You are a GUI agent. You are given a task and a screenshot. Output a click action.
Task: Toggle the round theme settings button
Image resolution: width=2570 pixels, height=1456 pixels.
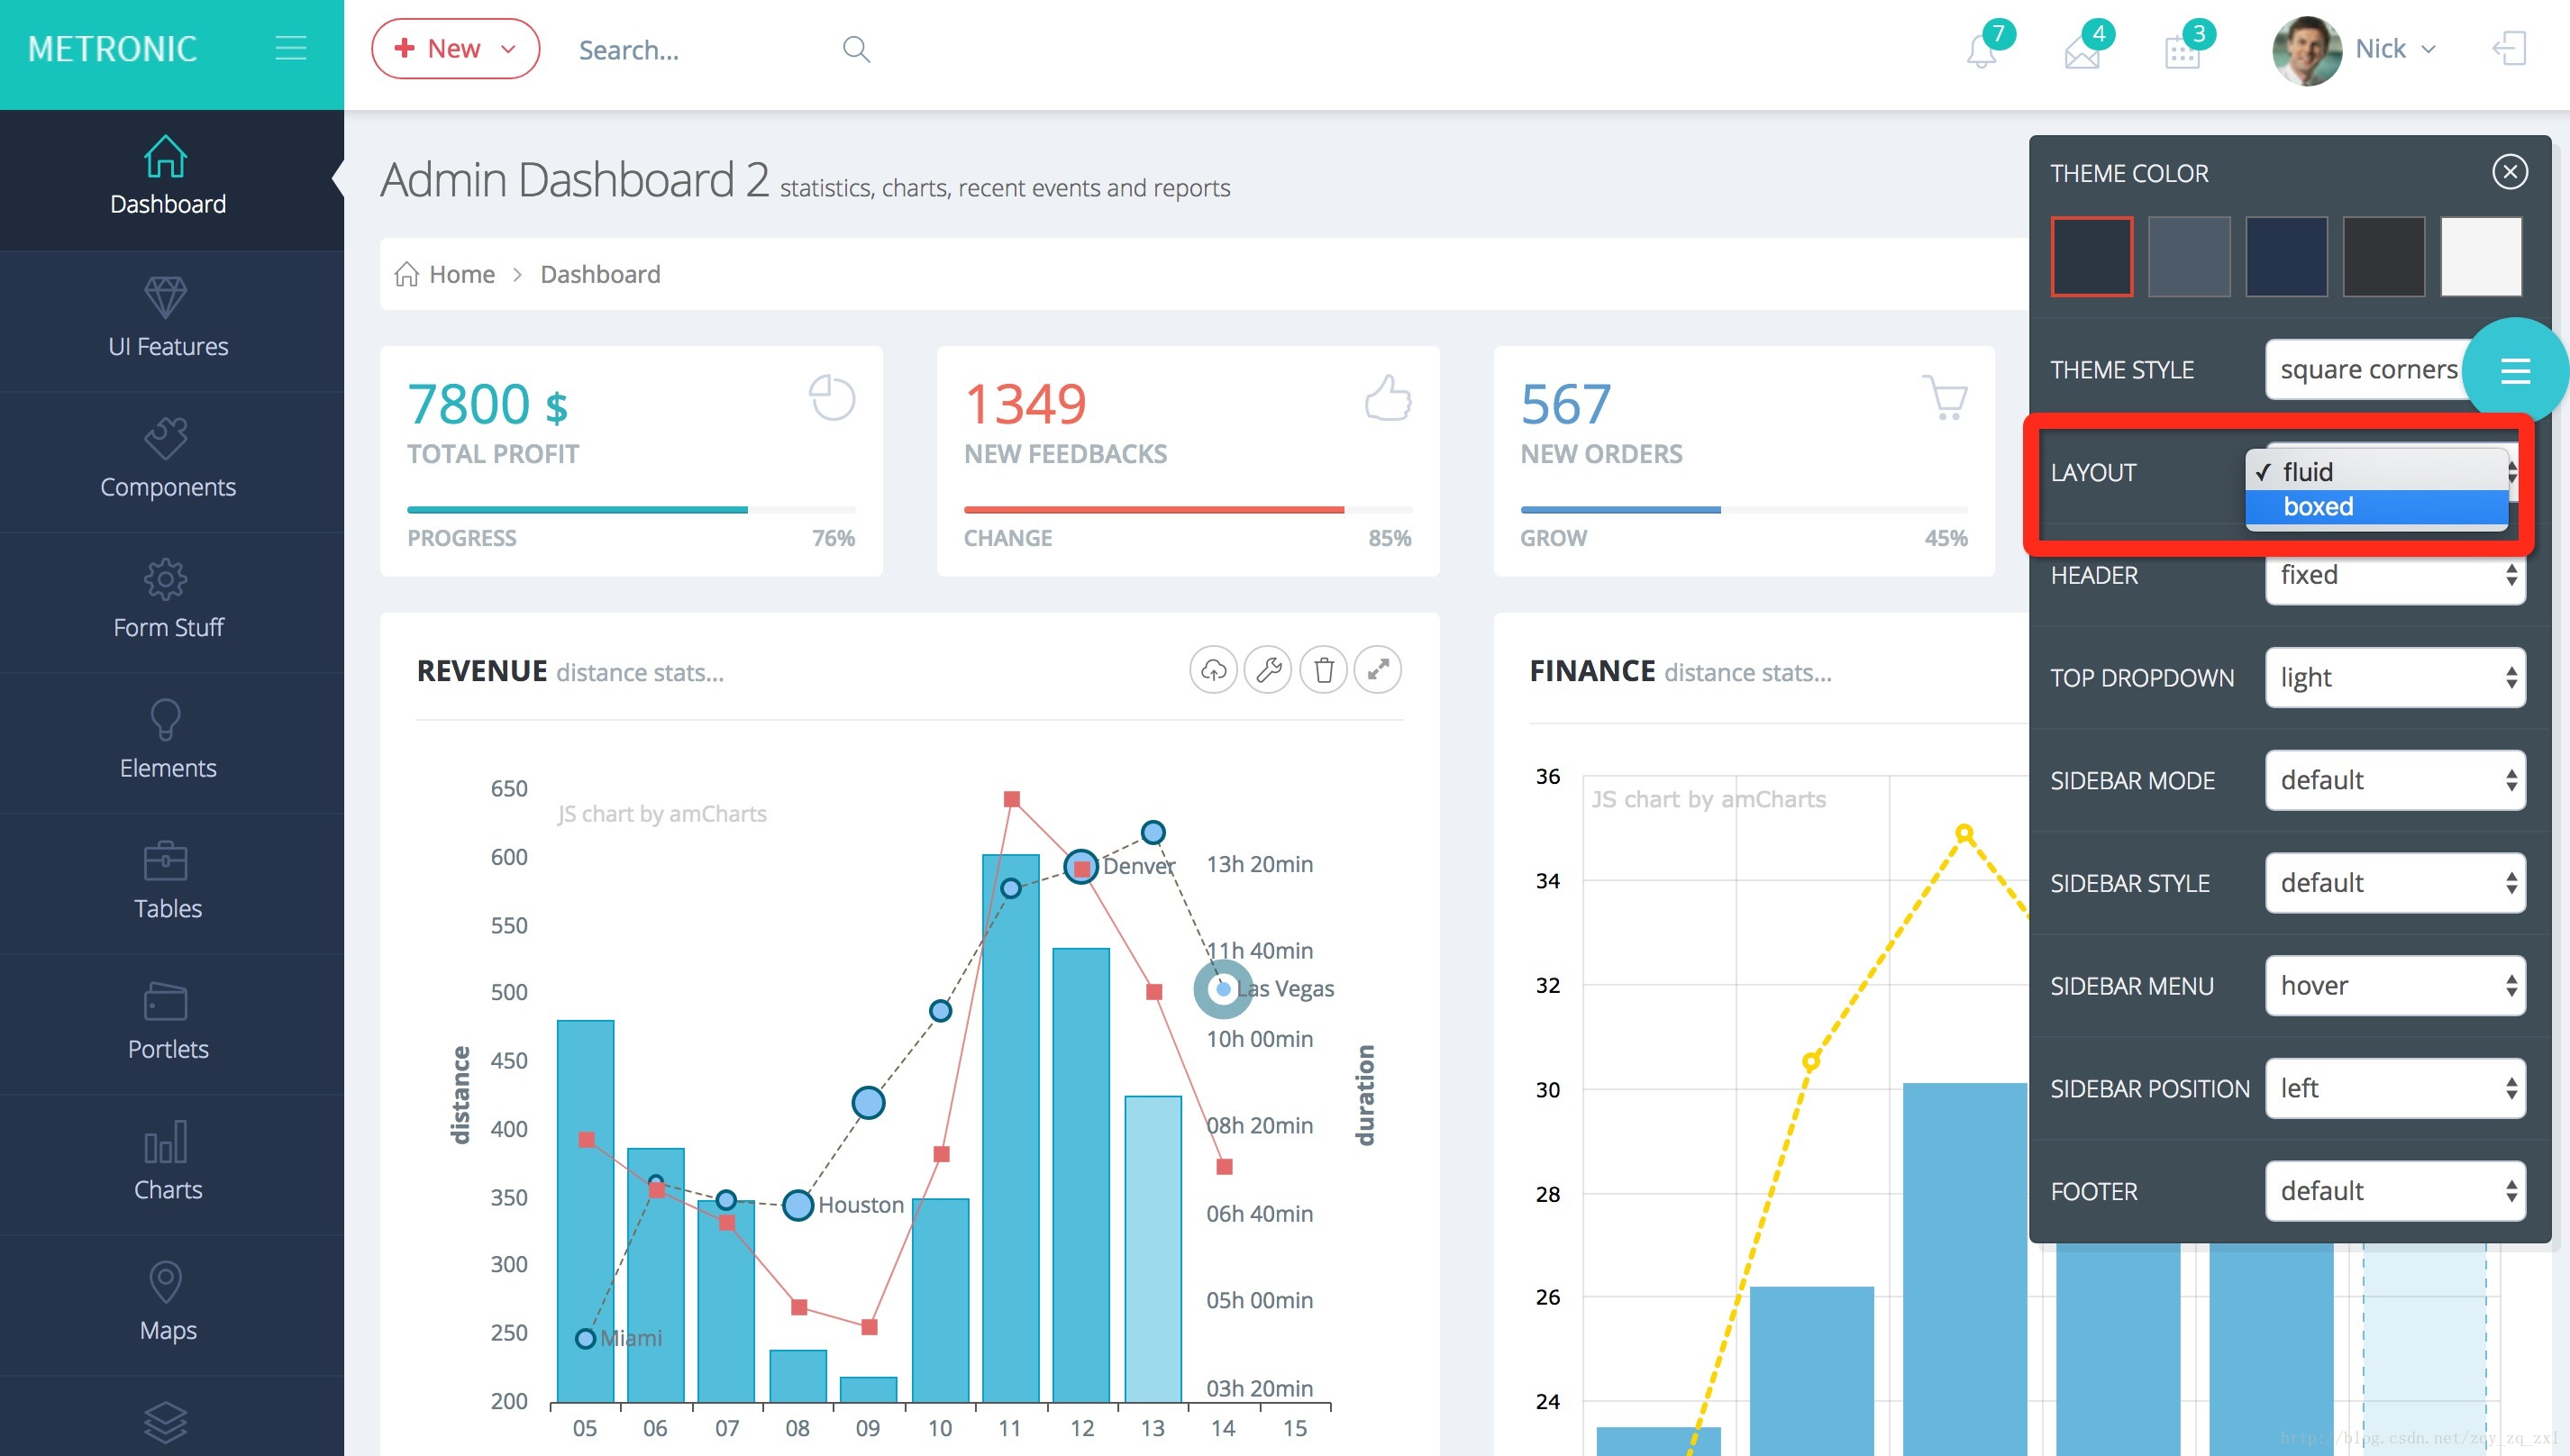(2515, 371)
